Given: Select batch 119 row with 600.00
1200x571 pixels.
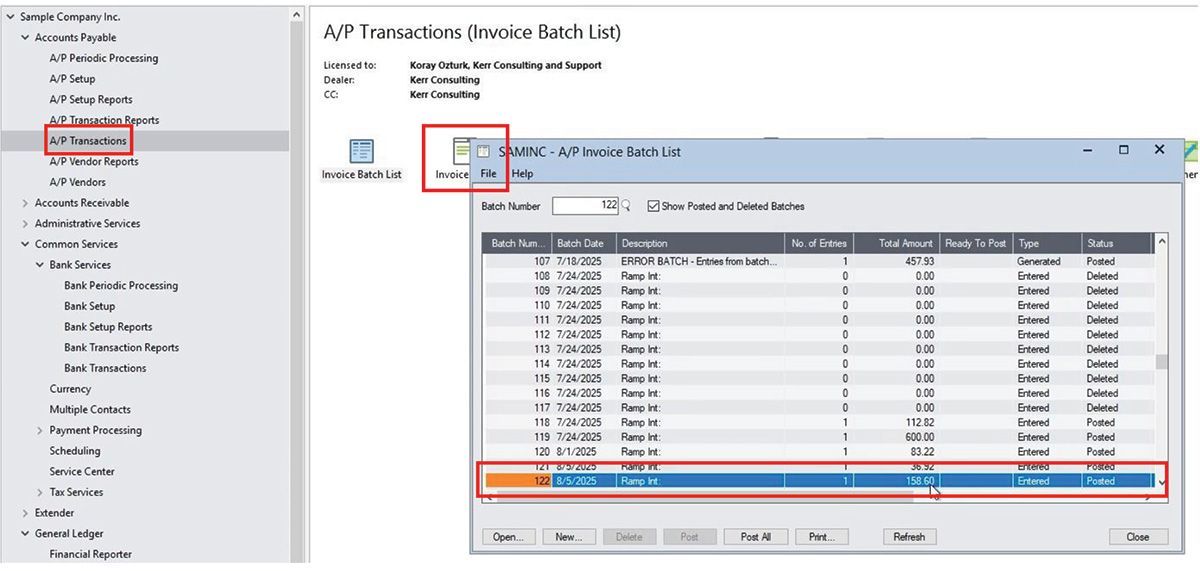Looking at the screenshot, I should coord(819,437).
